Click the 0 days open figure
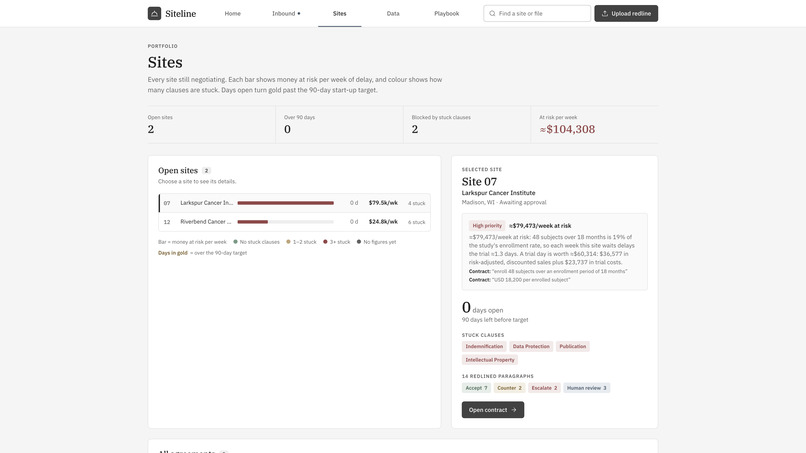 click(x=482, y=307)
